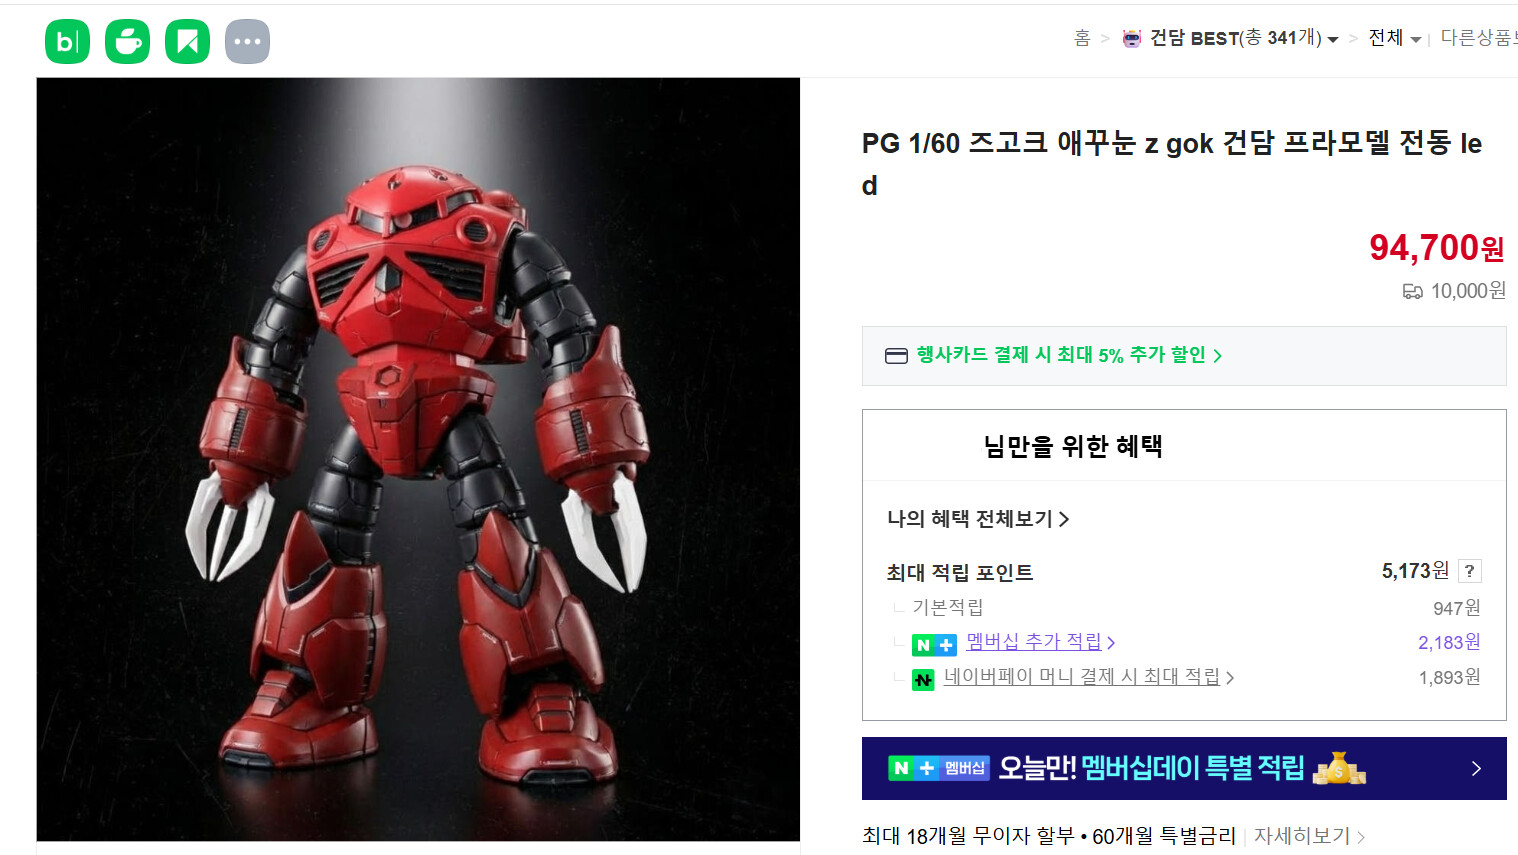Screen dimensions: 1518x855
Task: Click the Gundam robot category icon
Action: pos(1131,39)
